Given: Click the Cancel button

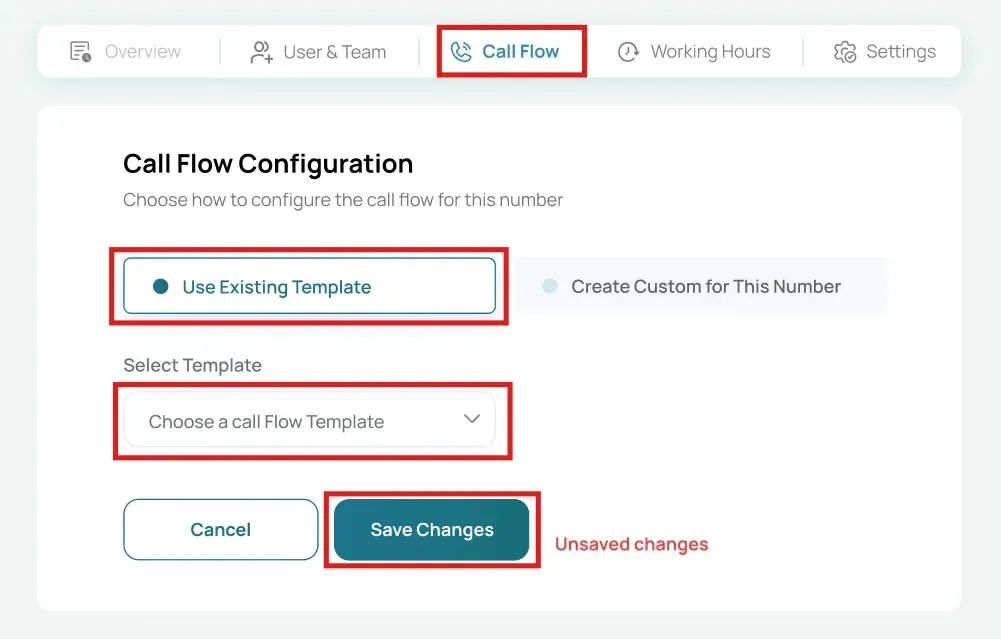Looking at the screenshot, I should 220,529.
